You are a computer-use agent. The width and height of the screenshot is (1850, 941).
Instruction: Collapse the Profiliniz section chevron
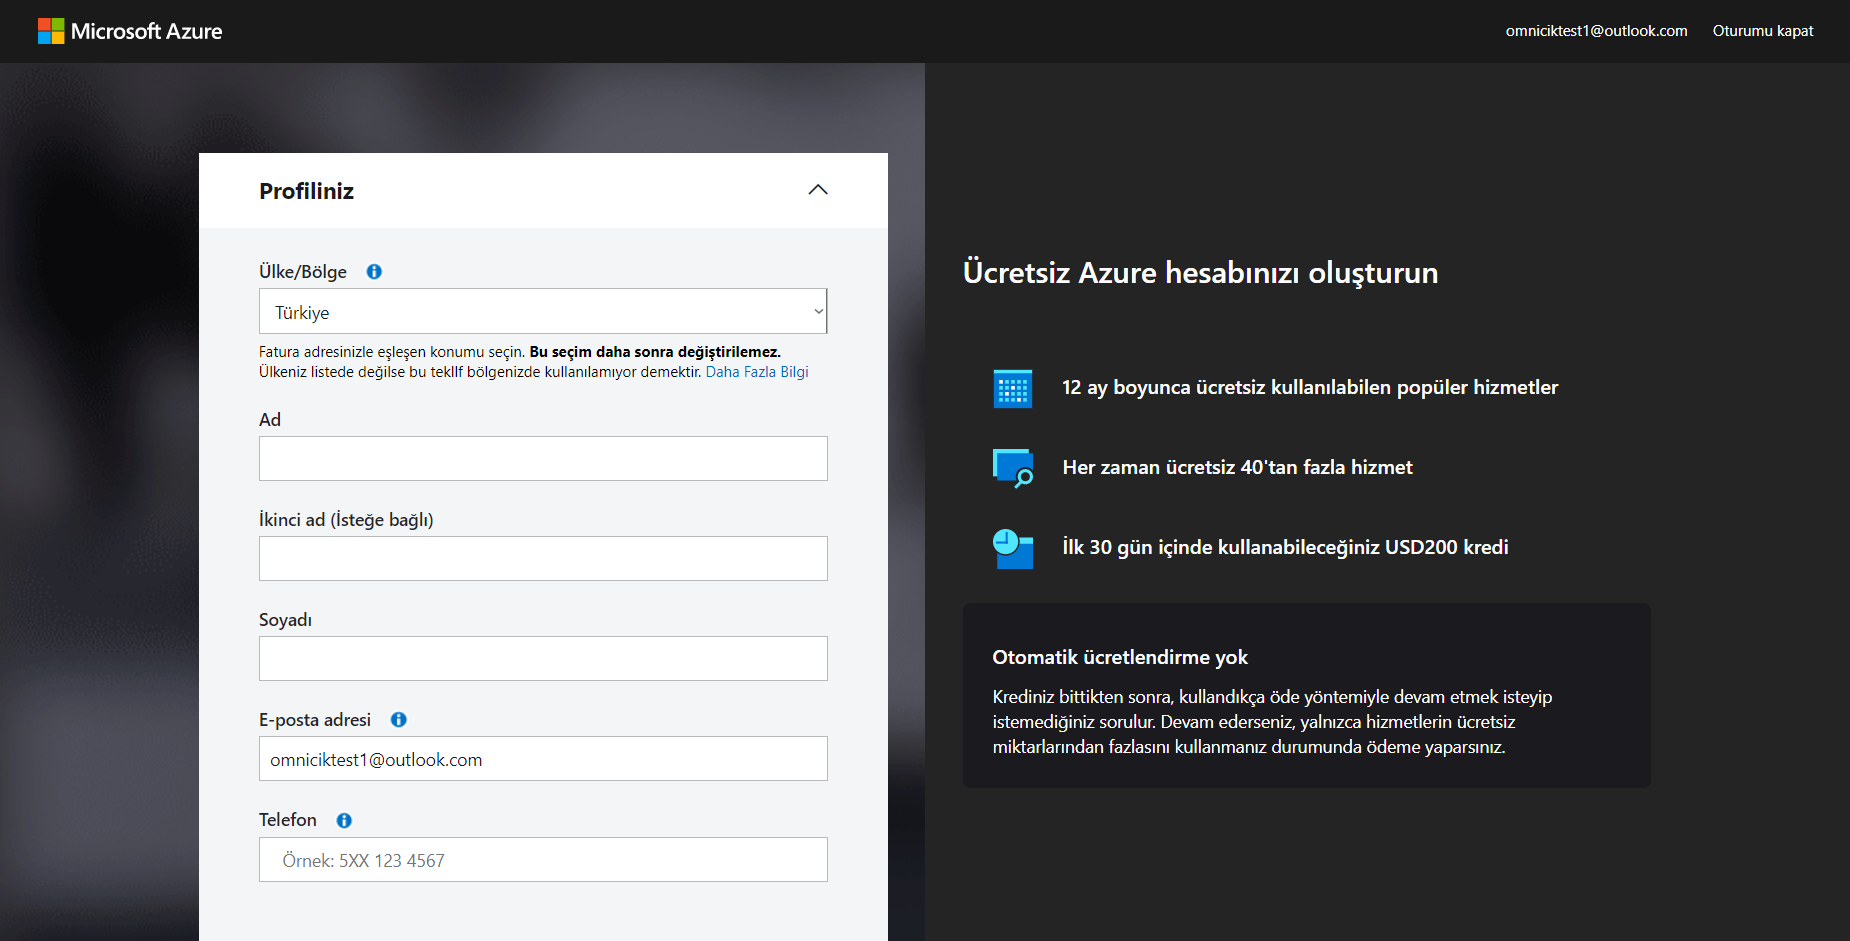point(818,190)
